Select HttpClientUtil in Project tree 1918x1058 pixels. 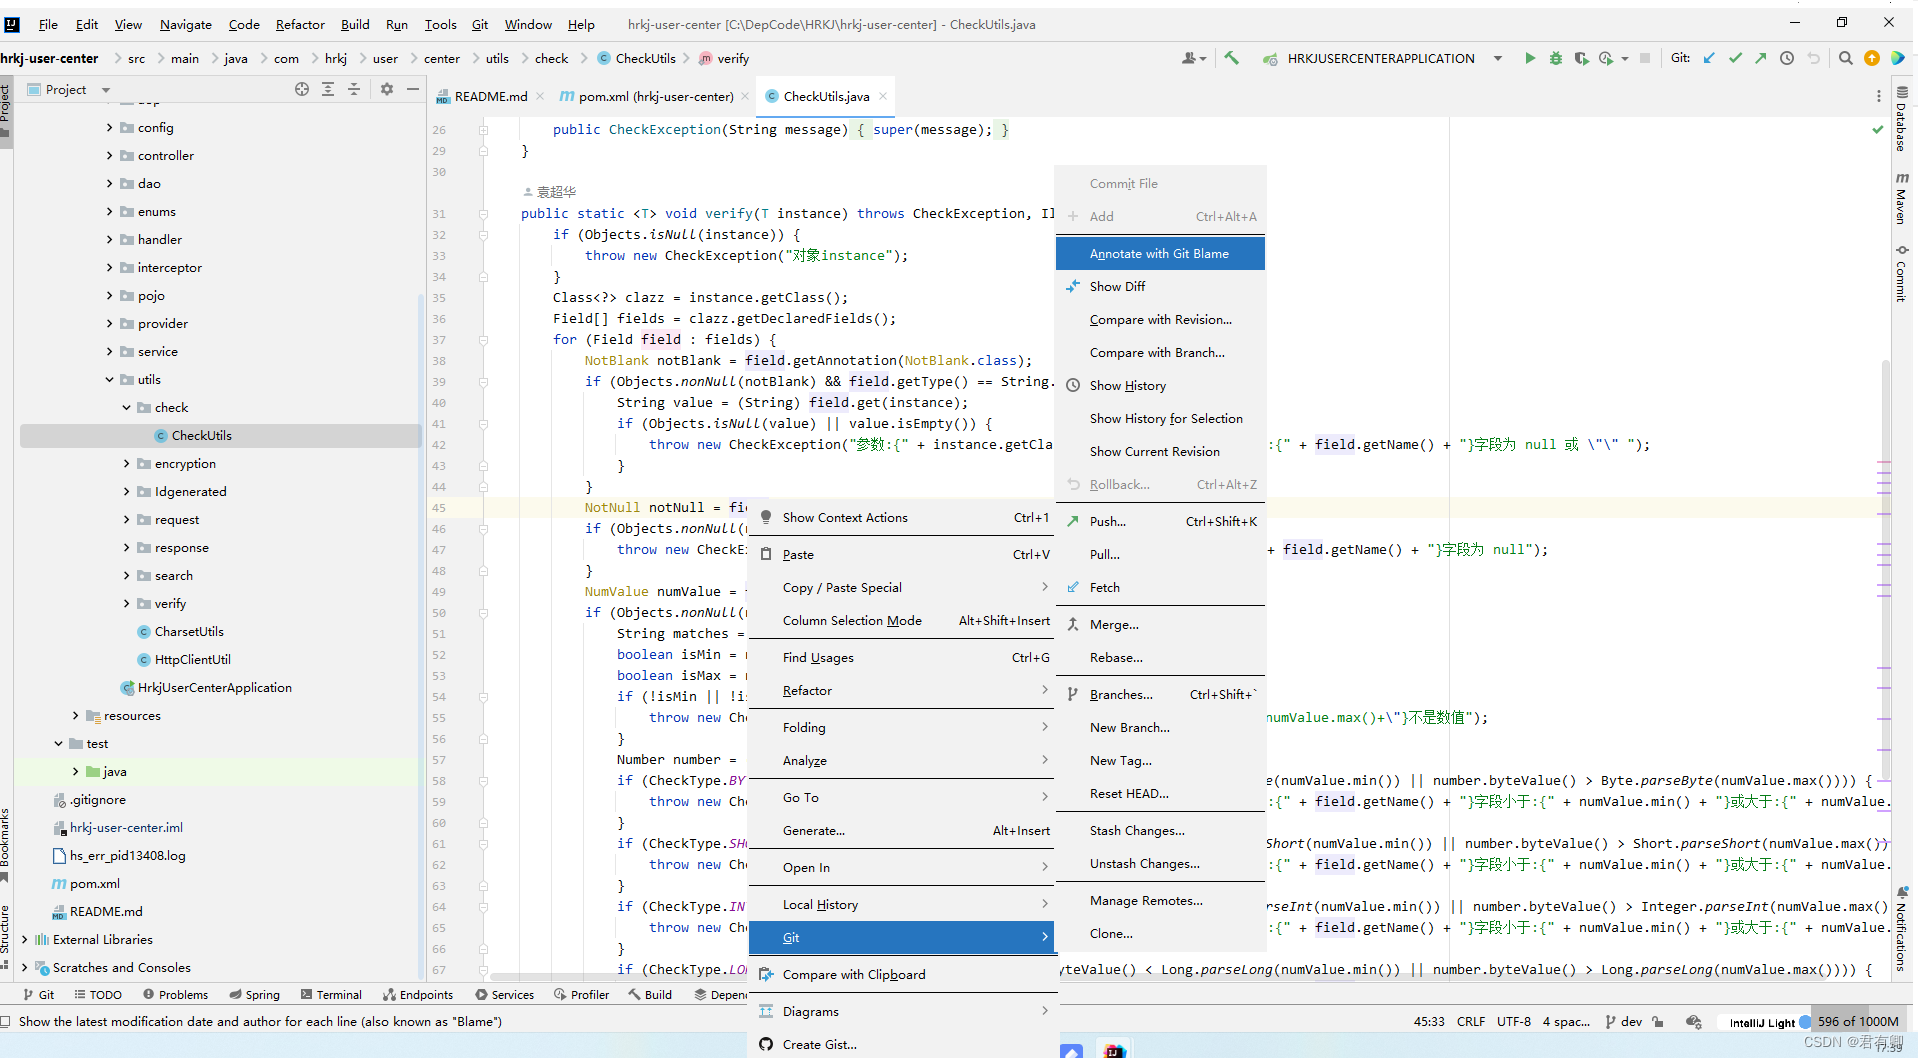pyautogui.click(x=192, y=660)
